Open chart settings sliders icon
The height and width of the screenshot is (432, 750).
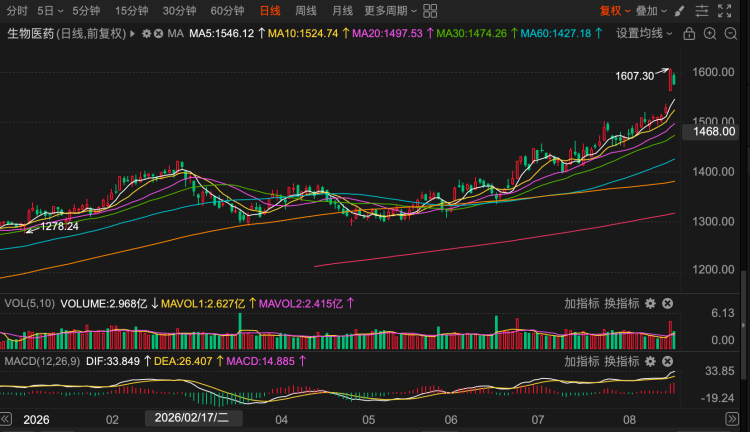tap(702, 11)
